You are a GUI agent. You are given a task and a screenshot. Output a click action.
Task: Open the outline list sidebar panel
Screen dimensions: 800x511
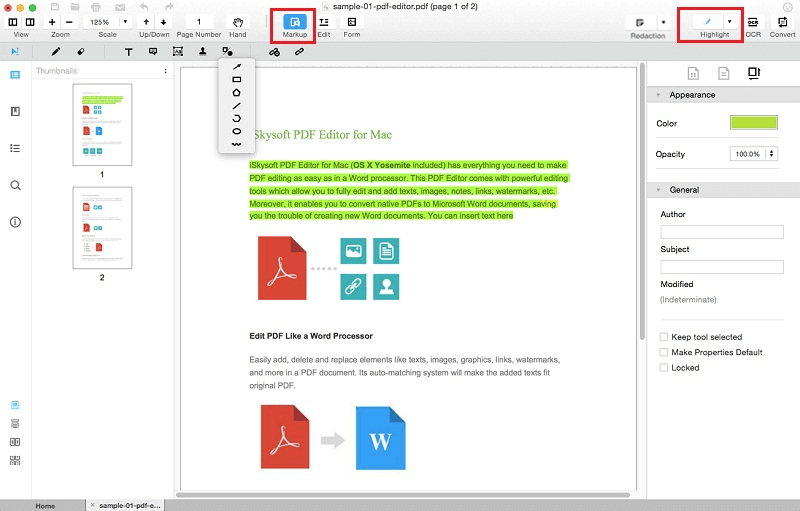click(x=15, y=148)
